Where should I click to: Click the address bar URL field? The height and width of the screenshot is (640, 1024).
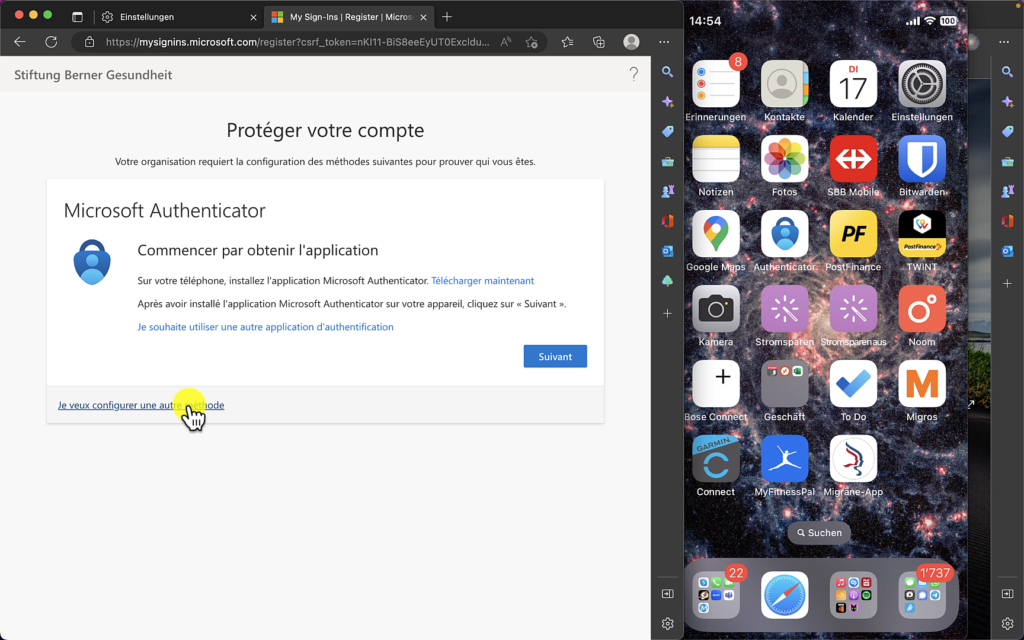(x=297, y=42)
